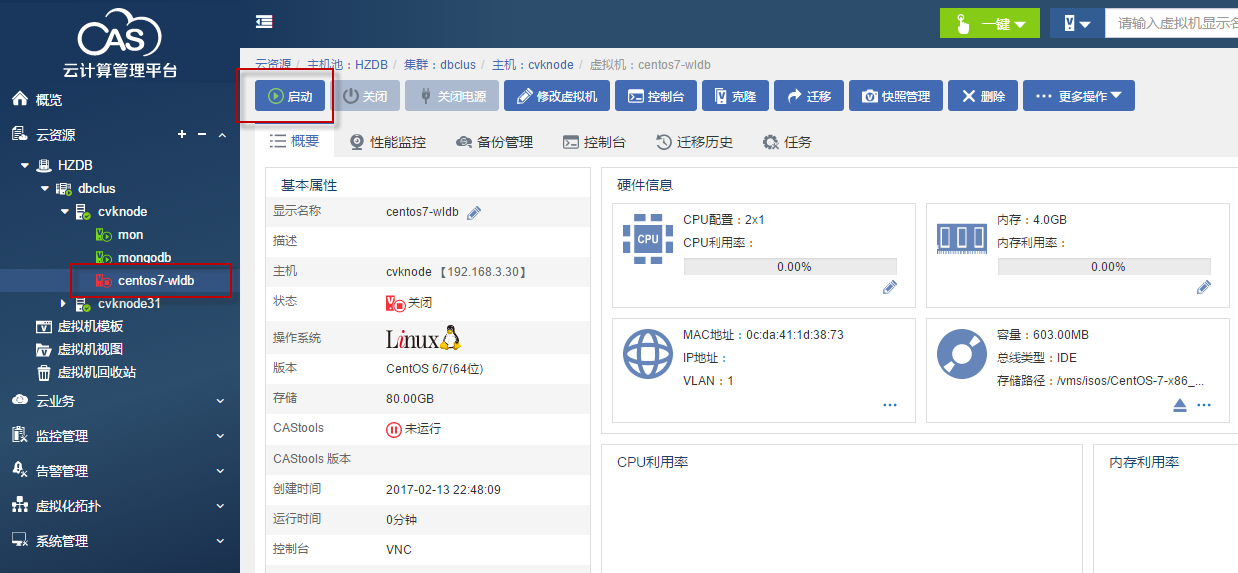Delete the VM with 删除 button
1238x573 pixels.
(983, 96)
